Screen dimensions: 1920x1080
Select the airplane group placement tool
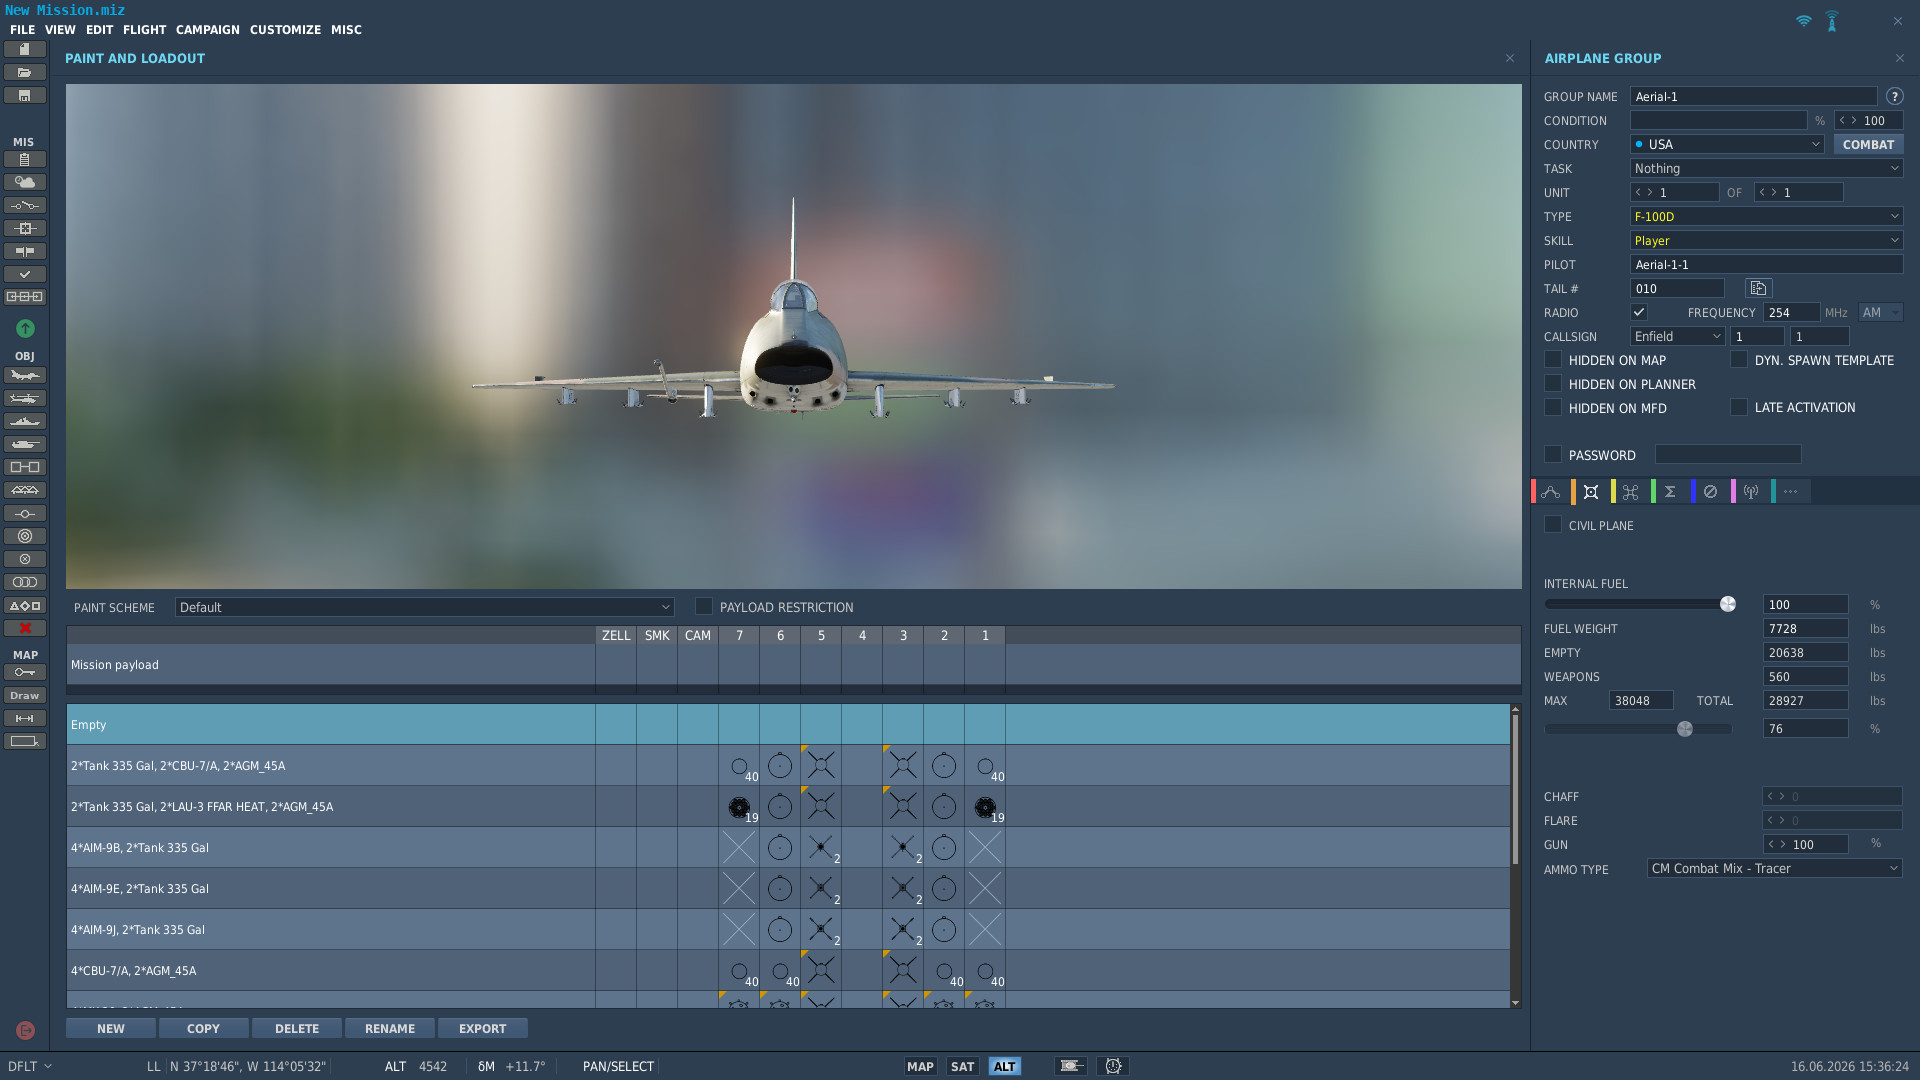coord(25,375)
